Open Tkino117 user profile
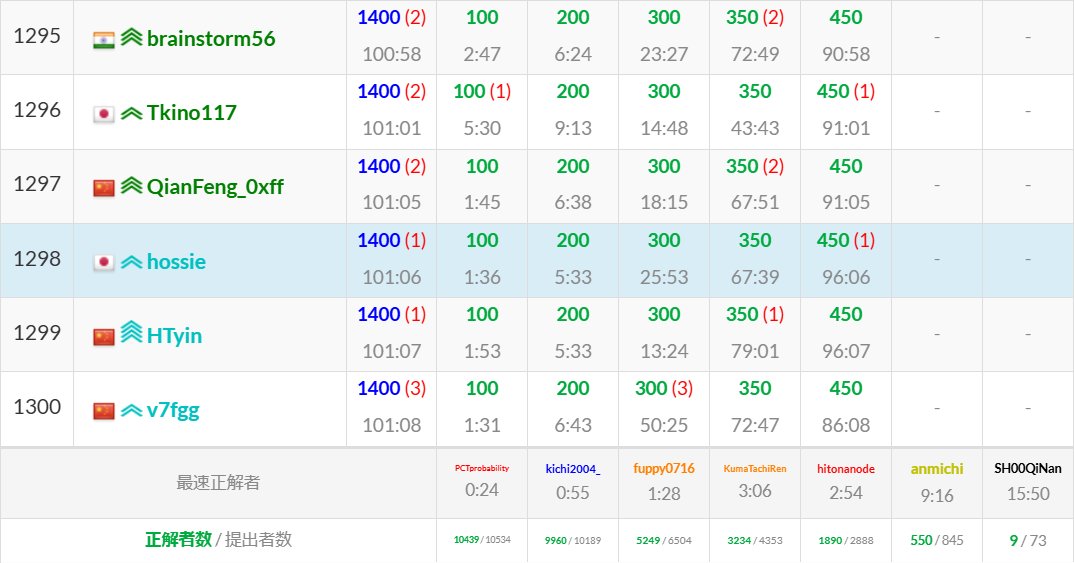Image resolution: width=1074 pixels, height=563 pixels. (192, 112)
